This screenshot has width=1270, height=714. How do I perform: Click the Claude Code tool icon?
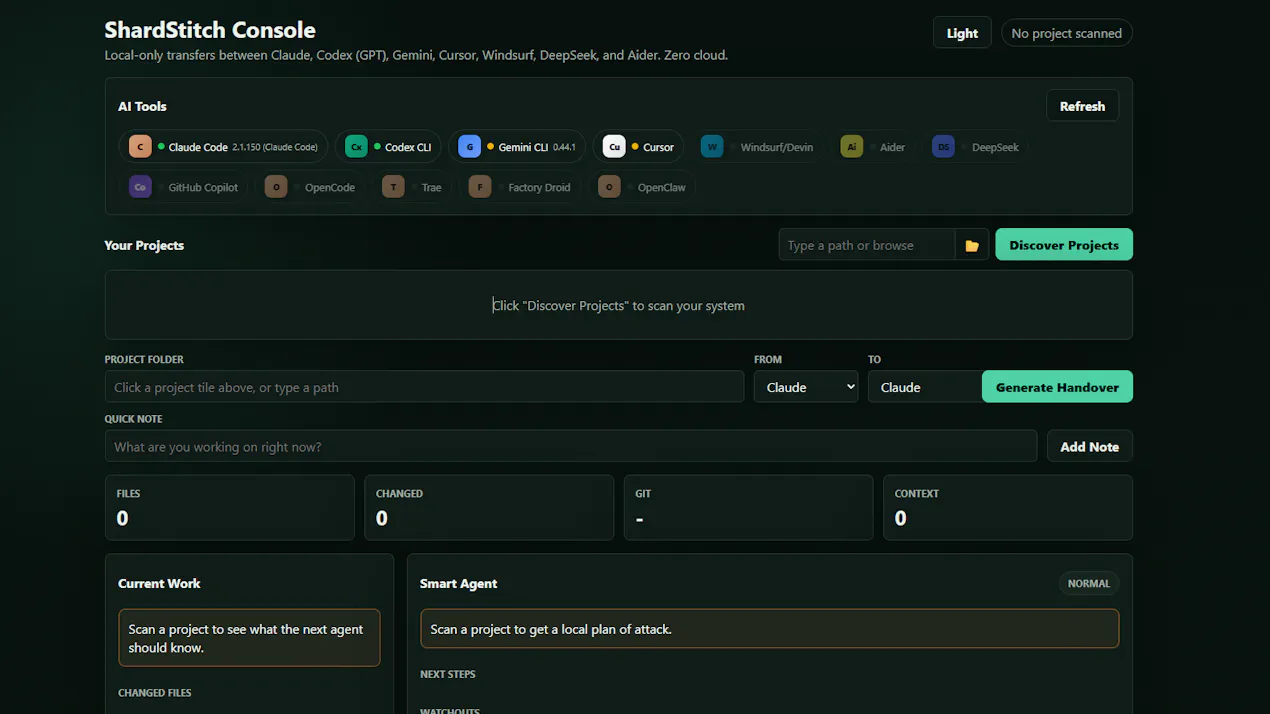point(140,147)
